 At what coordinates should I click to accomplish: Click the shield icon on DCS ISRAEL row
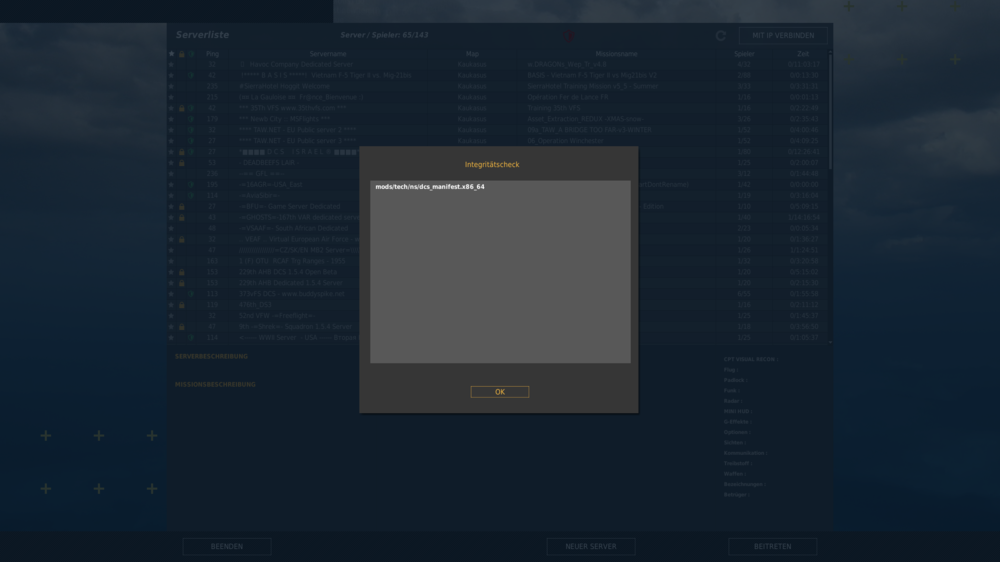pos(191,152)
